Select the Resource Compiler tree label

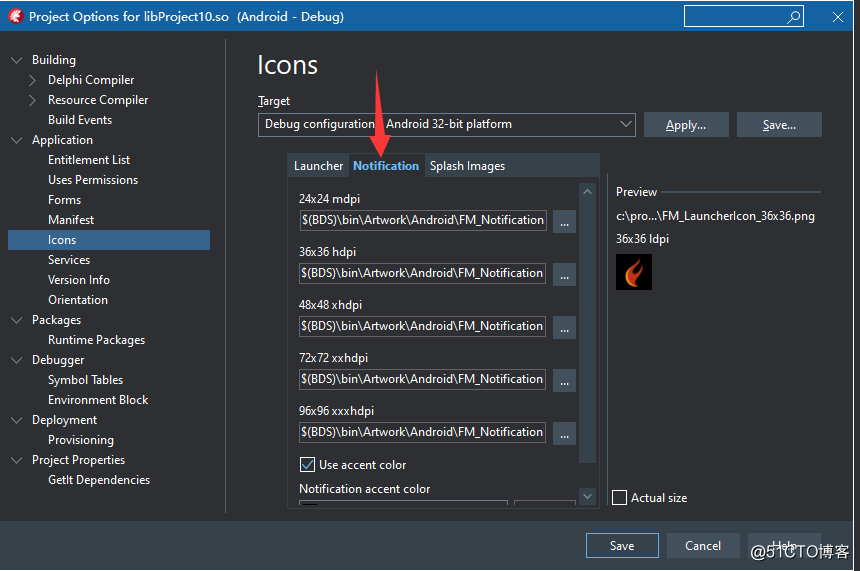pos(98,100)
